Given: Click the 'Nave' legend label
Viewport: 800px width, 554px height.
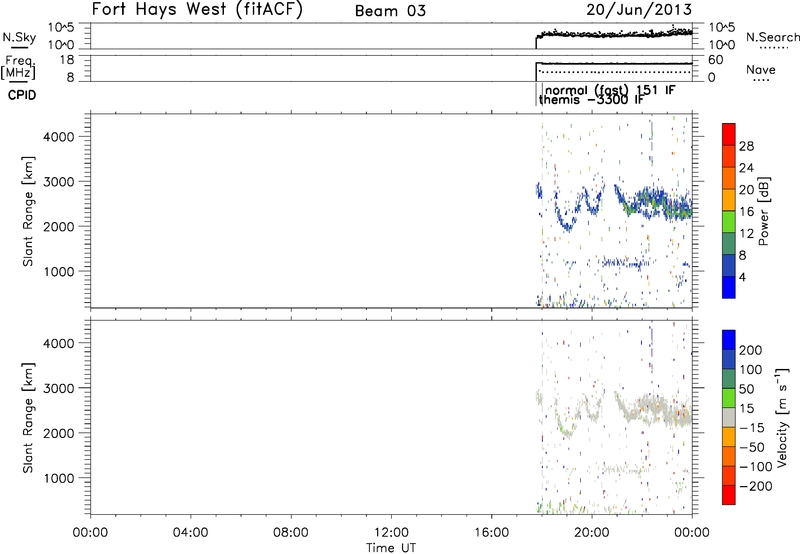Looking at the screenshot, I should 761,70.
